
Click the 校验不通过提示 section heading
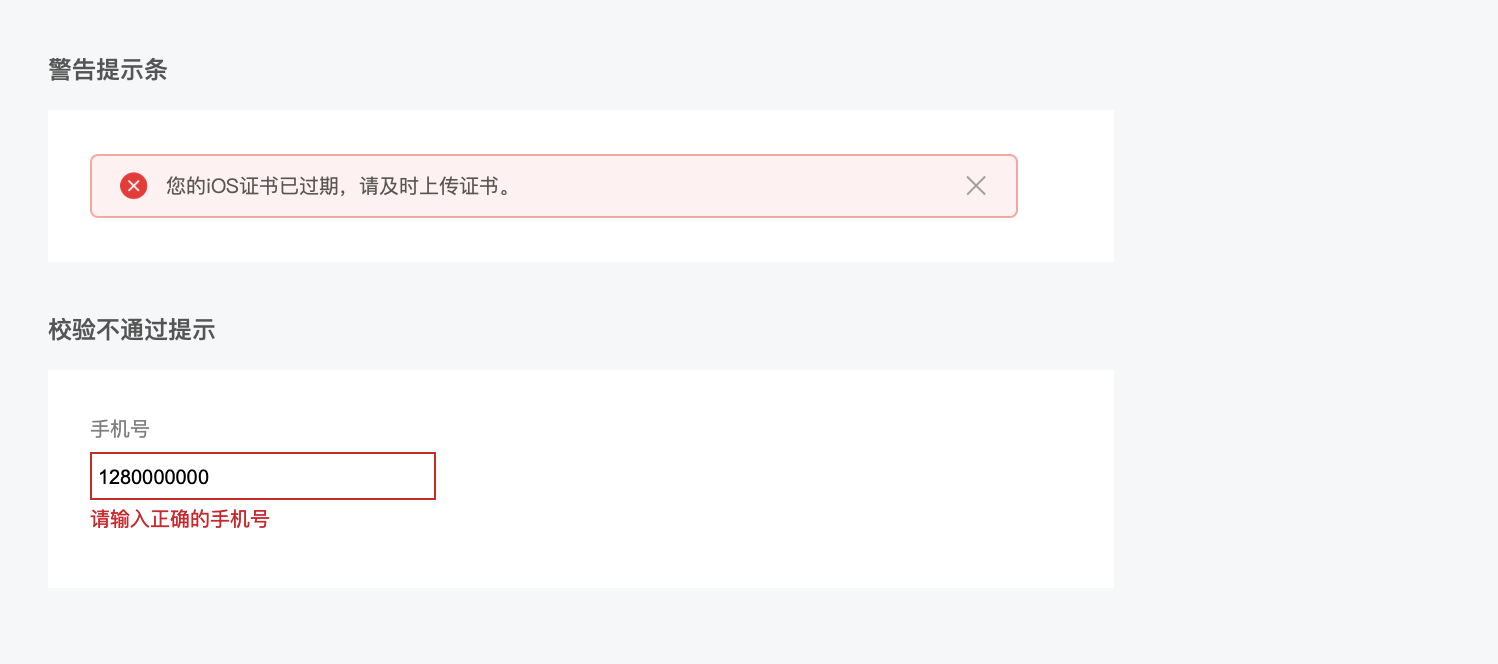tap(131, 330)
